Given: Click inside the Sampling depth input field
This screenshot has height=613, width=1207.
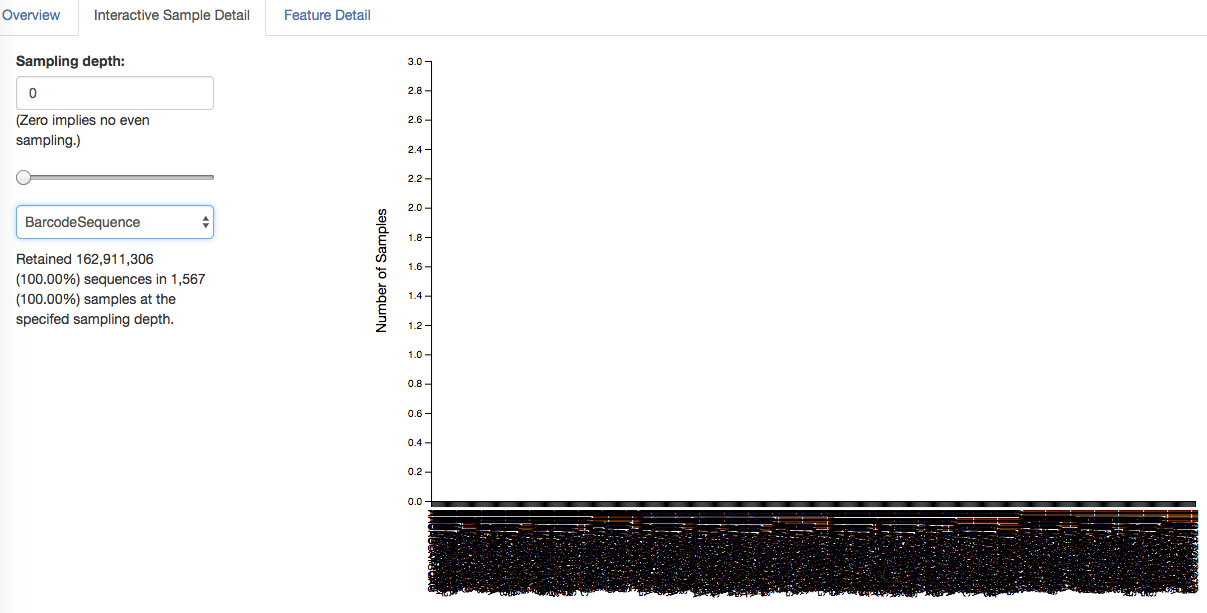Looking at the screenshot, I should click(x=114, y=92).
